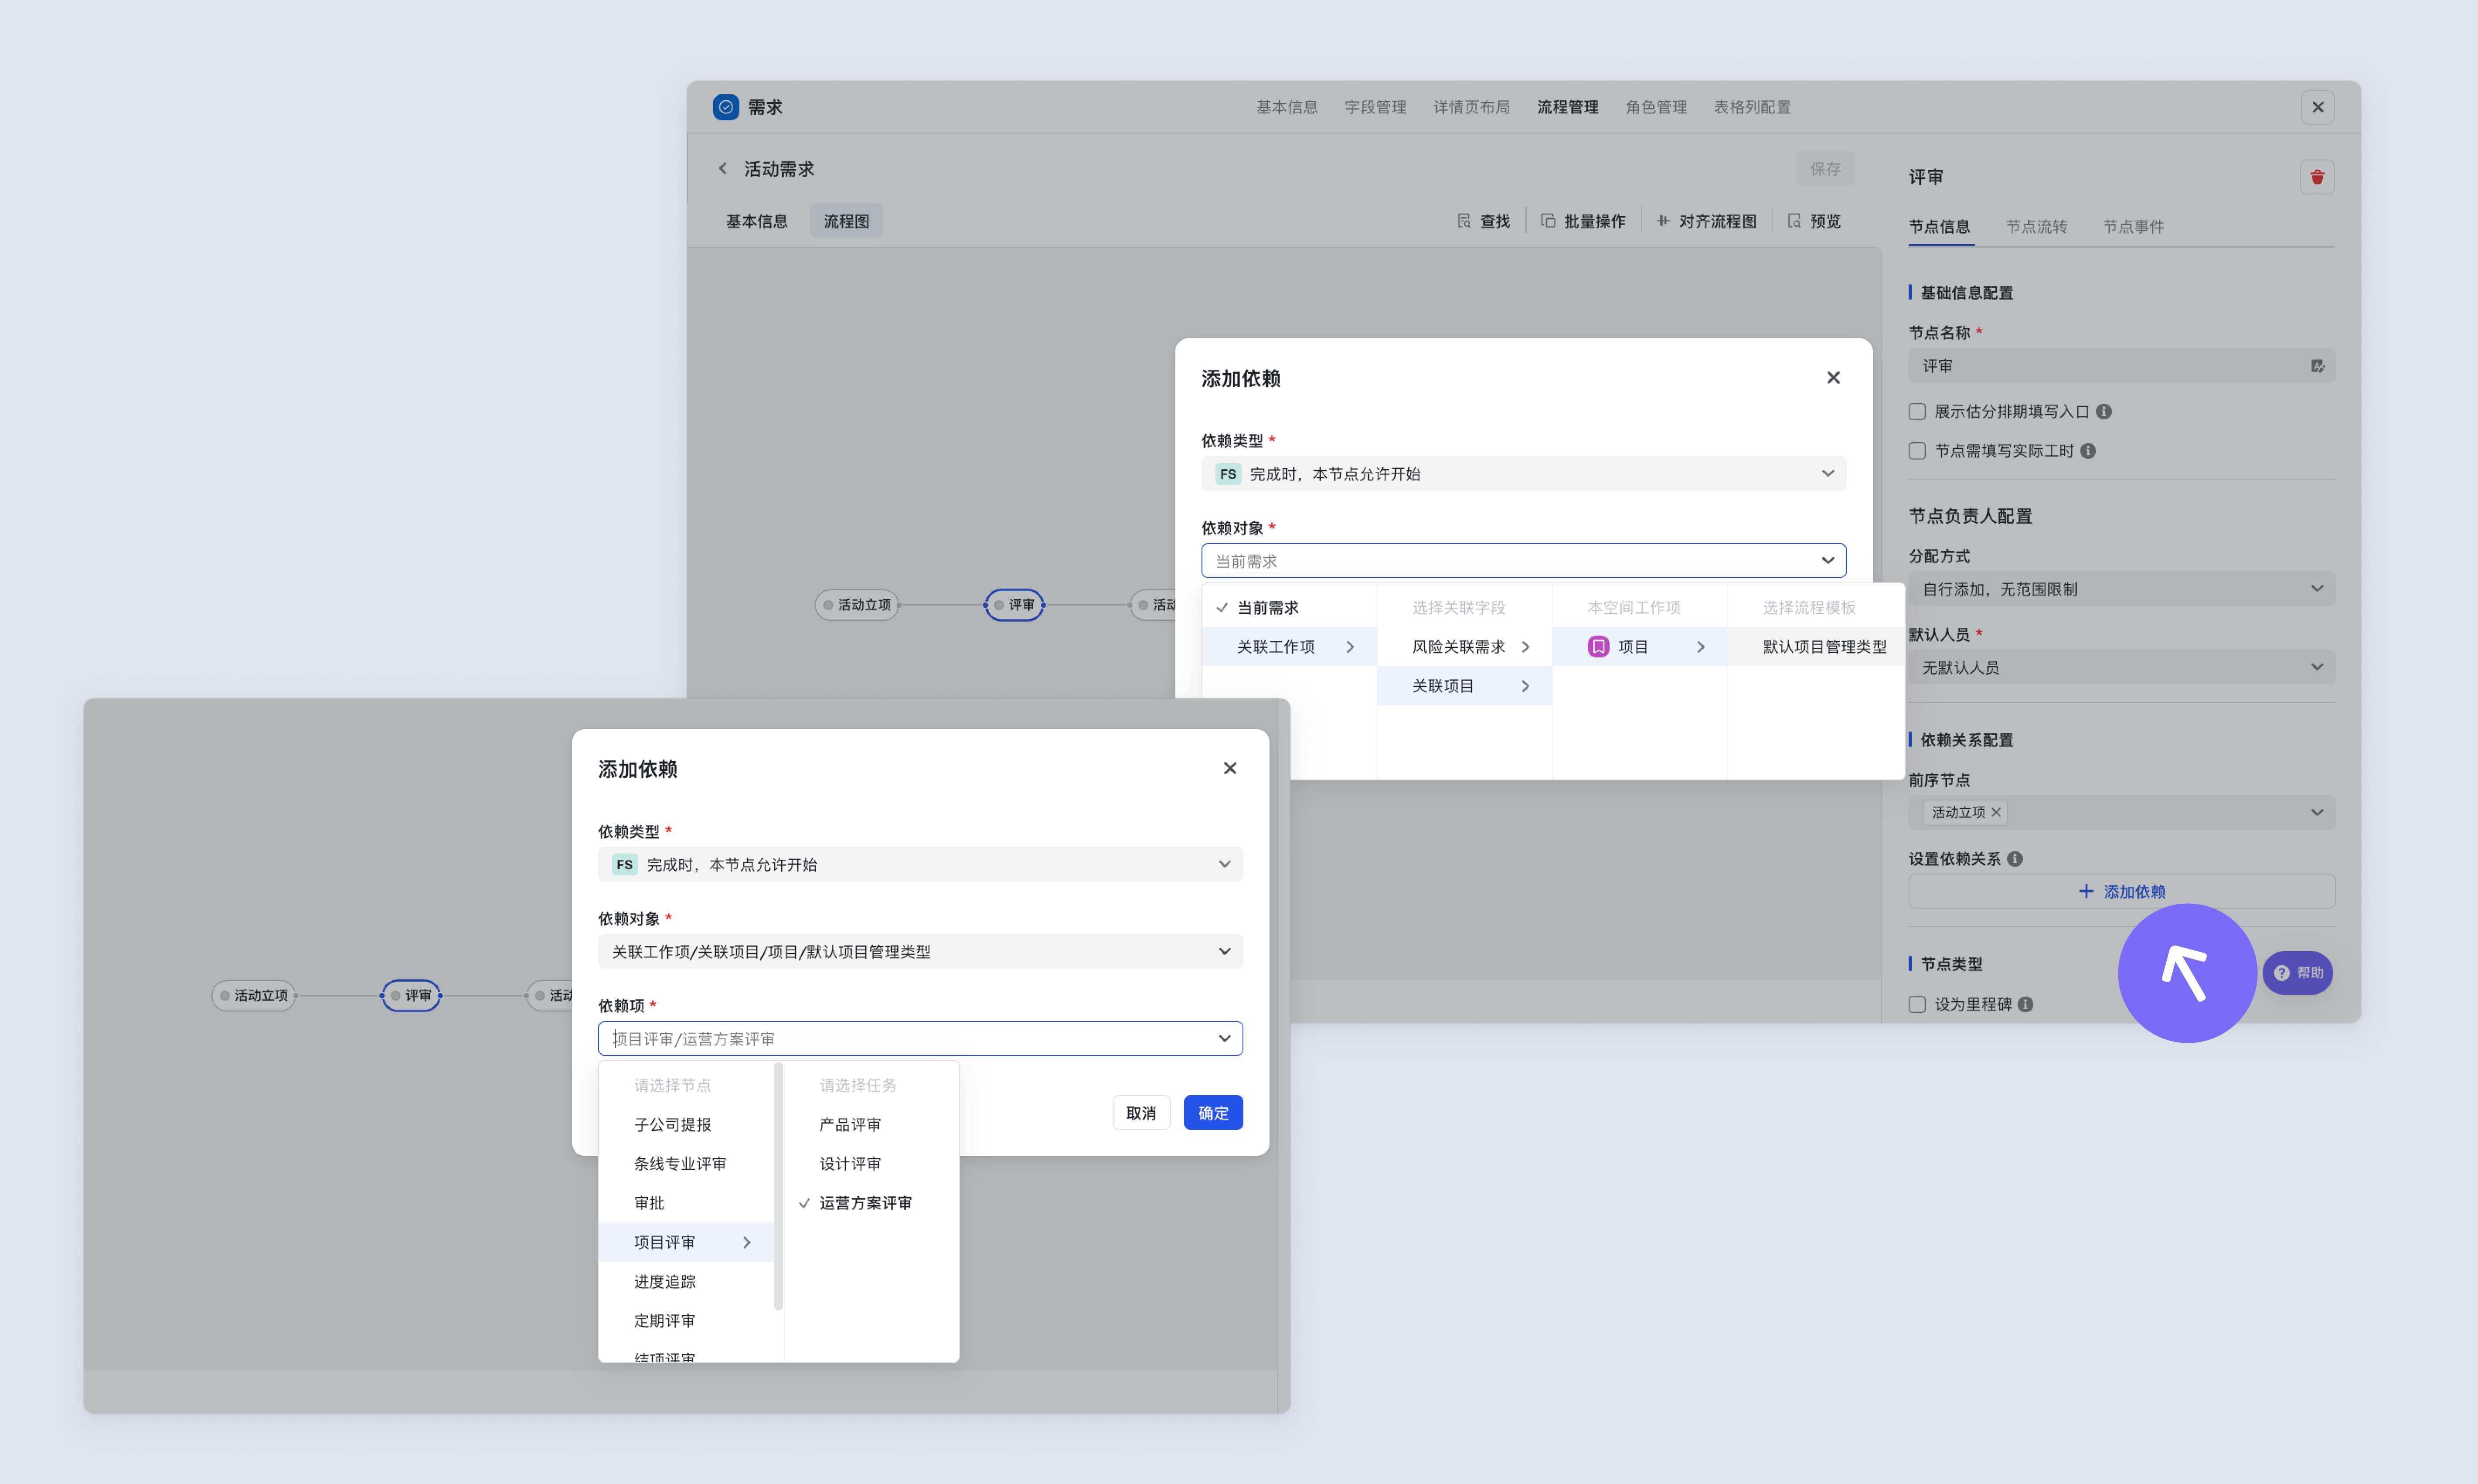Show info for 节点需填写实际工时
The image size is (2478, 1484).
pyautogui.click(x=2088, y=451)
